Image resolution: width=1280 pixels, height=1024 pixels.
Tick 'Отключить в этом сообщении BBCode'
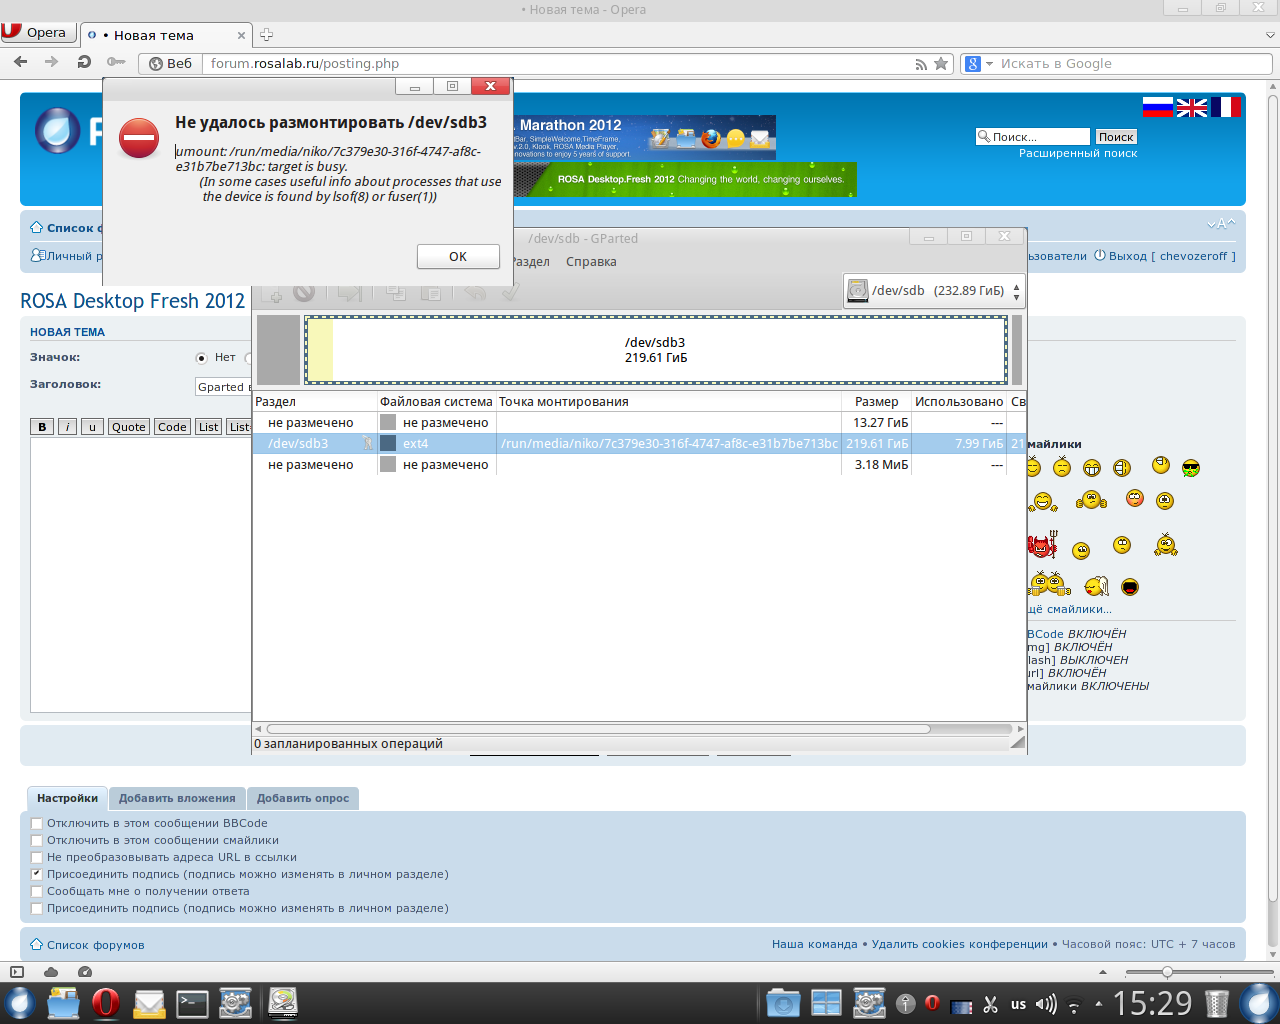[37, 824]
